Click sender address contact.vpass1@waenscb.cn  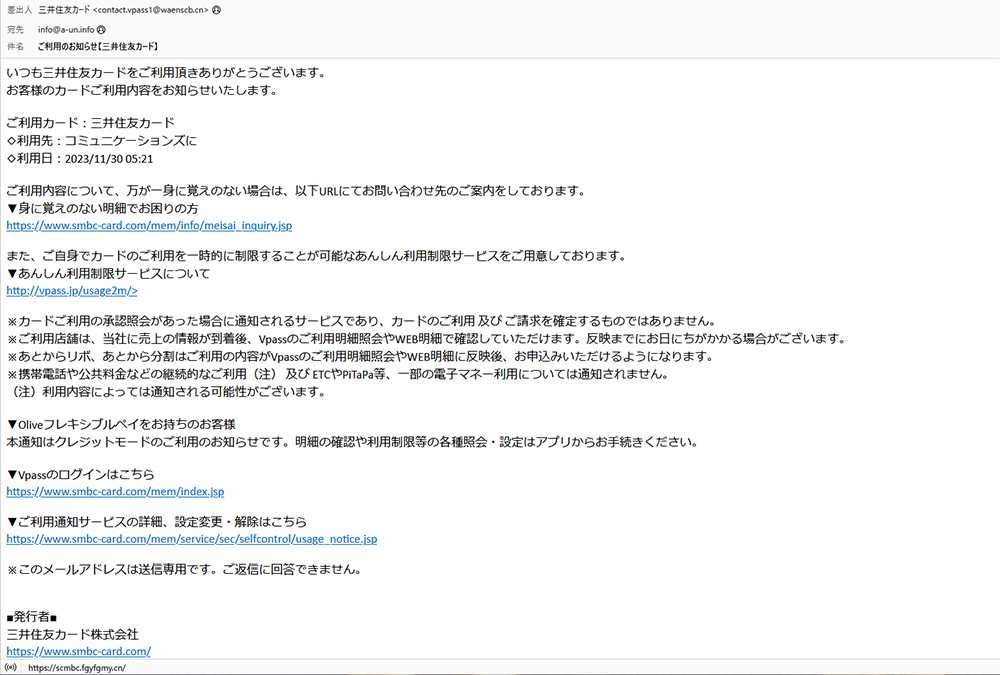coord(151,10)
